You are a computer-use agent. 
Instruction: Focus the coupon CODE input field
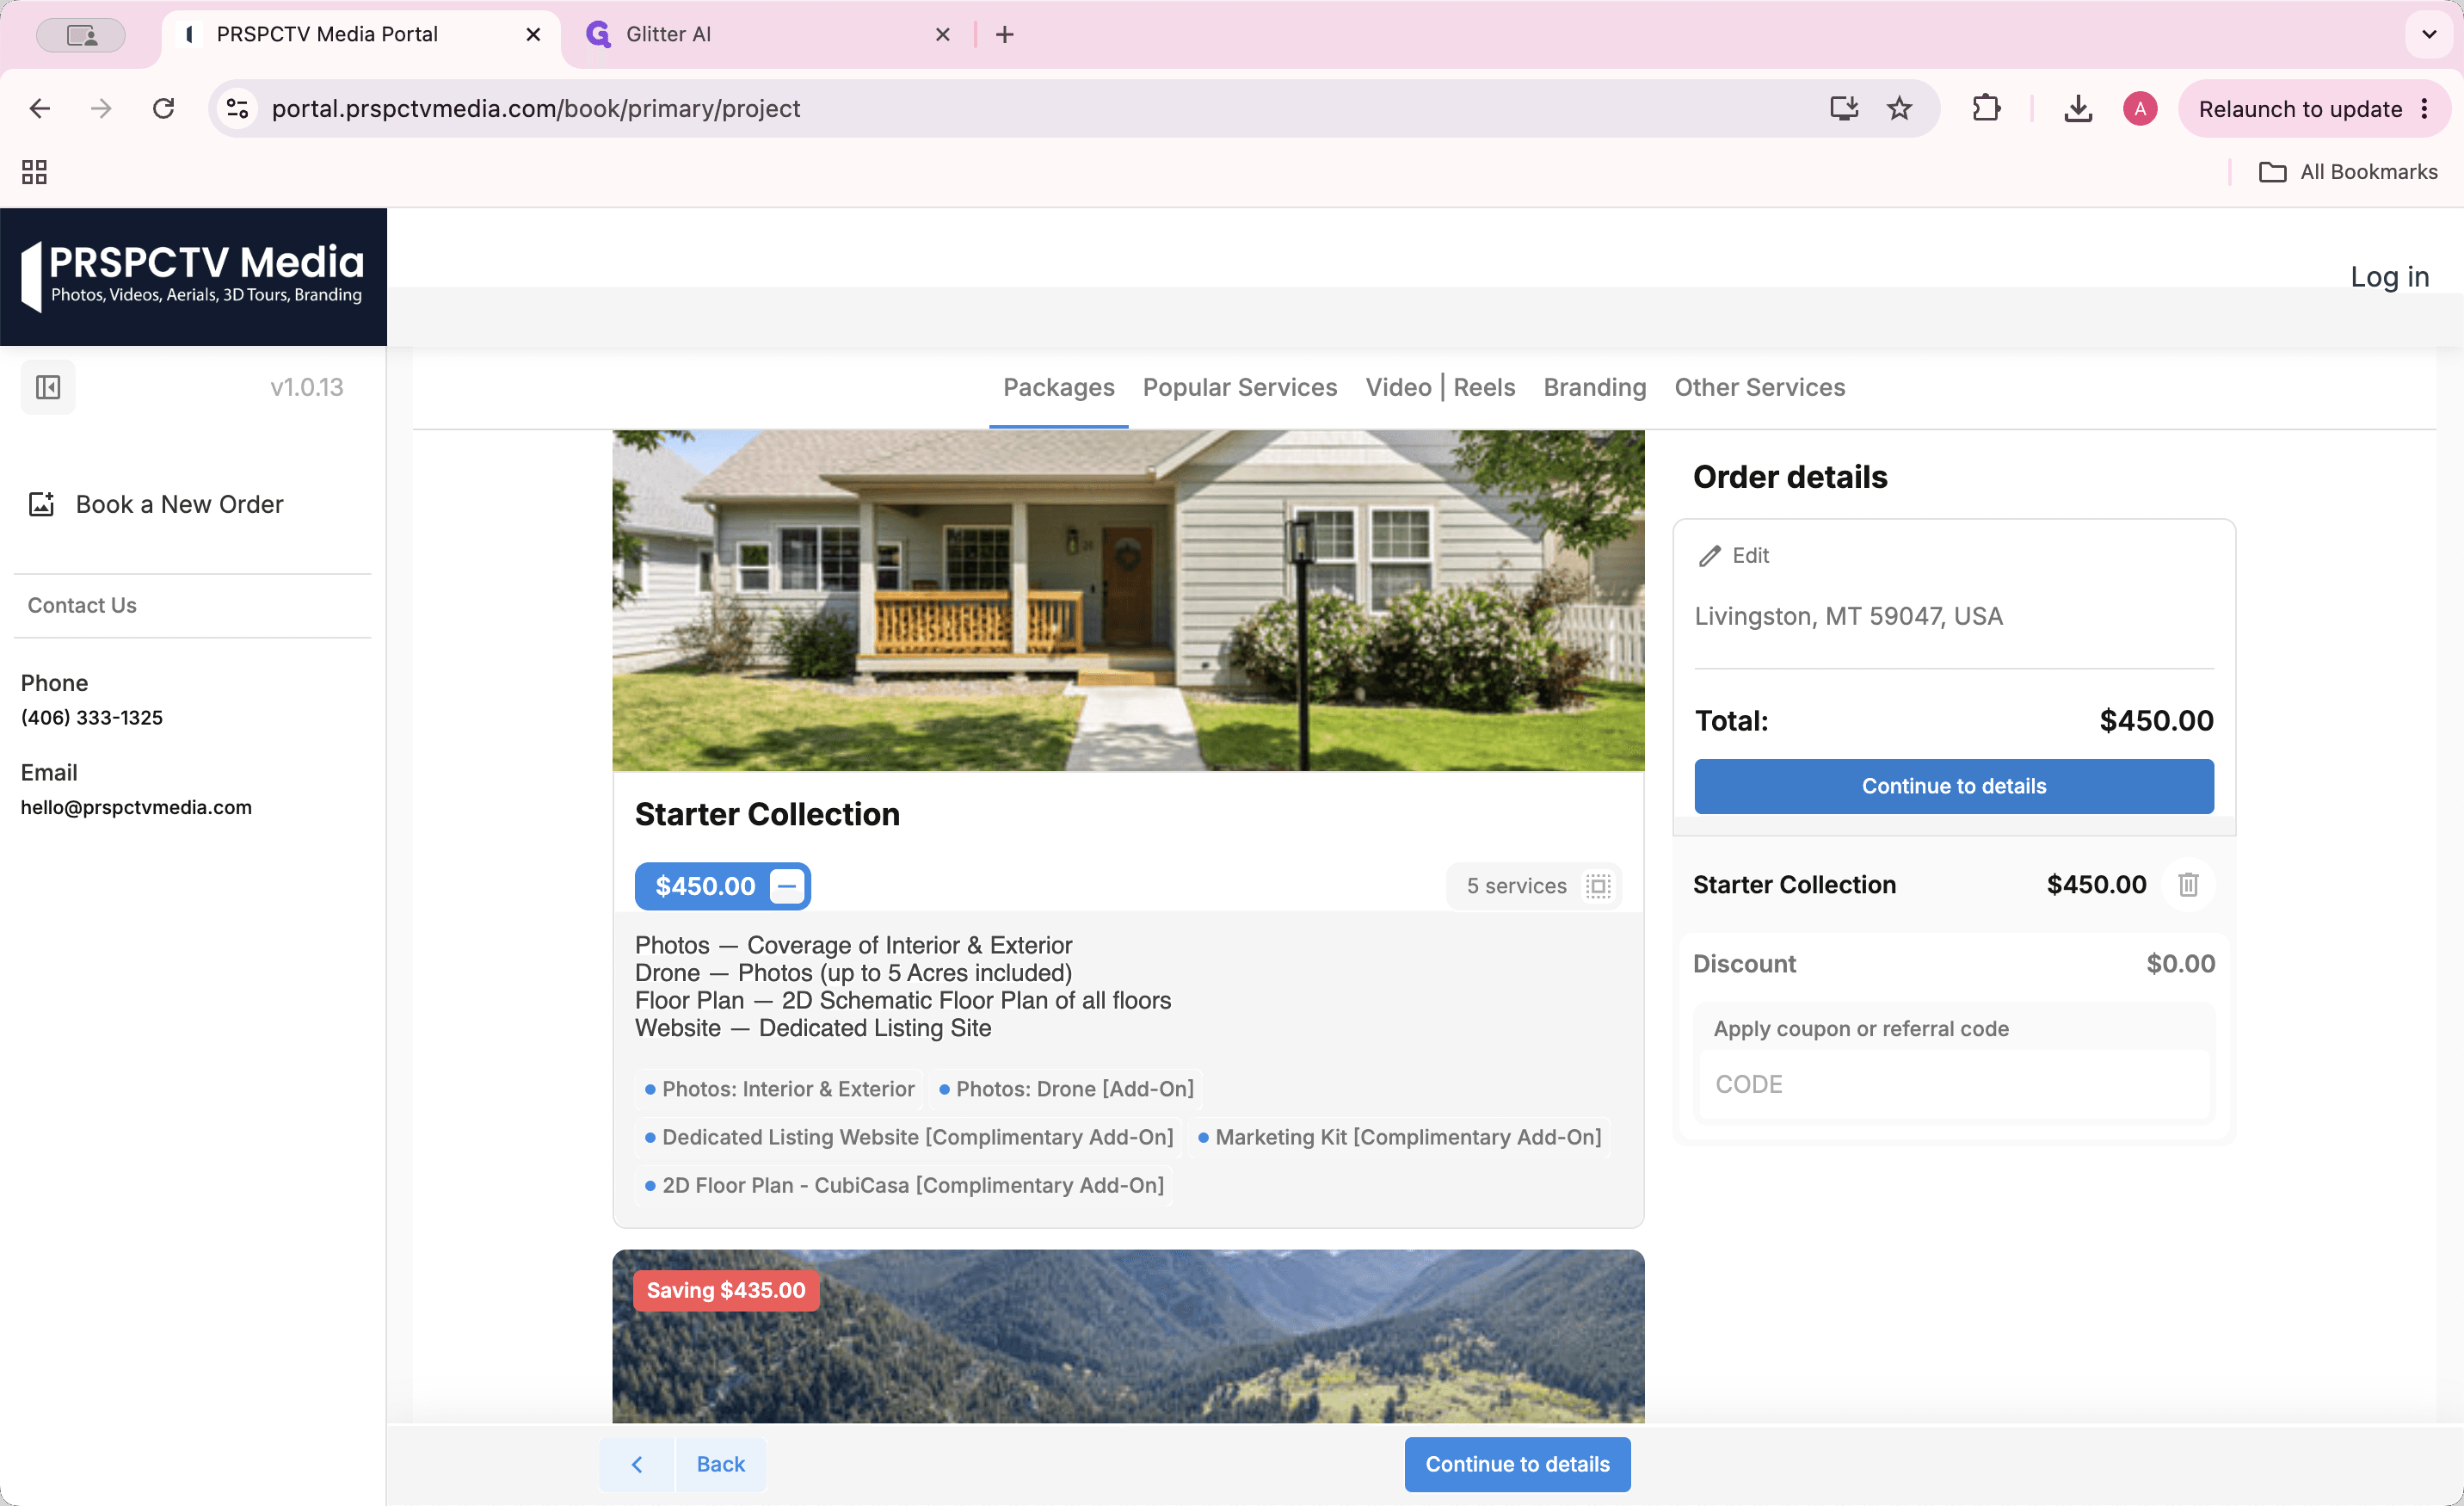[x=1953, y=1085]
